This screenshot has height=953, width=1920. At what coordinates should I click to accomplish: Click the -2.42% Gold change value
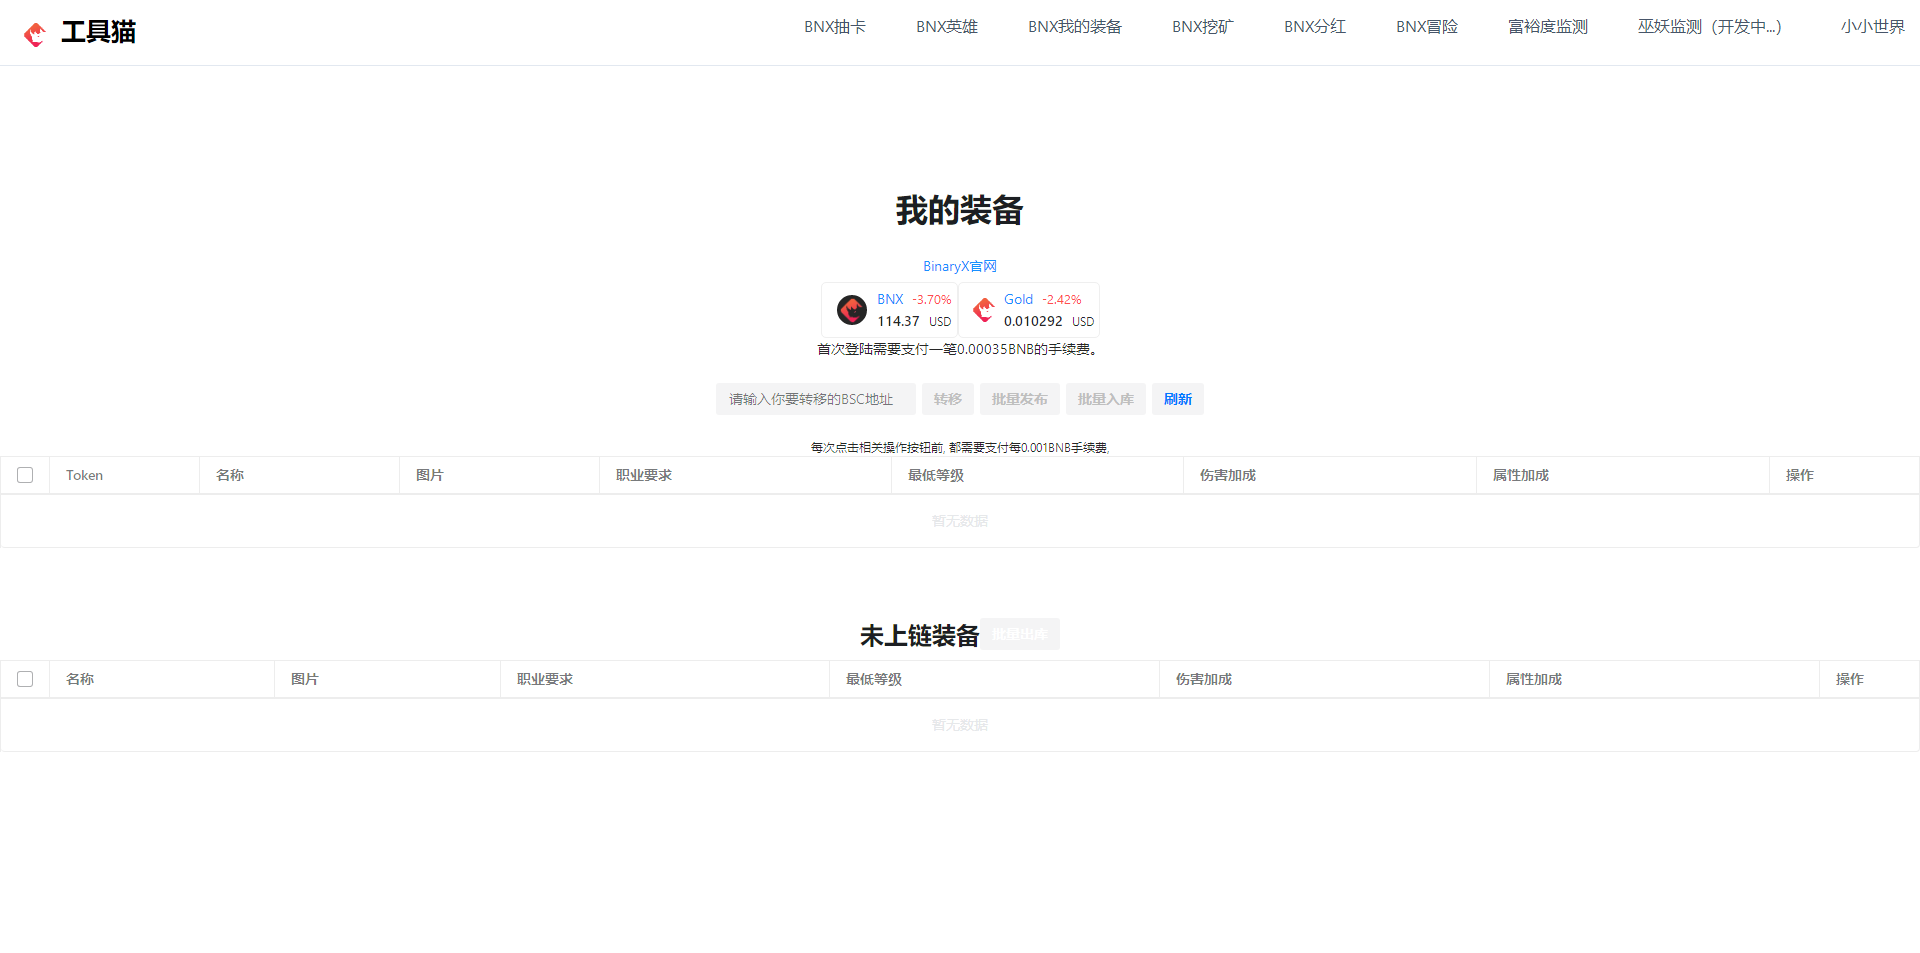pyautogui.click(x=1062, y=300)
